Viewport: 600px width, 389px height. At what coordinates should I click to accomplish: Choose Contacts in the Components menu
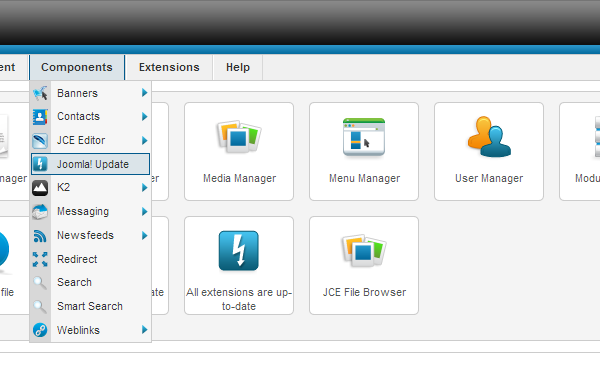pos(90,116)
